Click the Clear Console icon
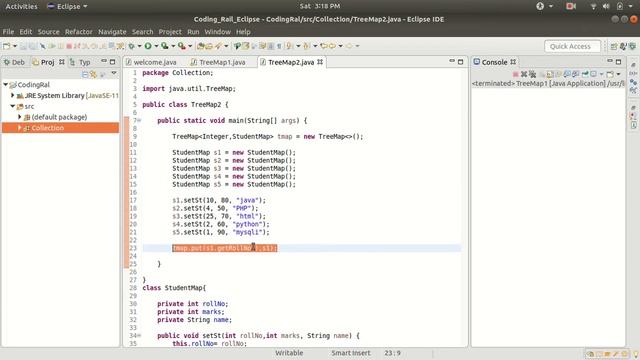The image size is (640, 360). click(x=542, y=74)
